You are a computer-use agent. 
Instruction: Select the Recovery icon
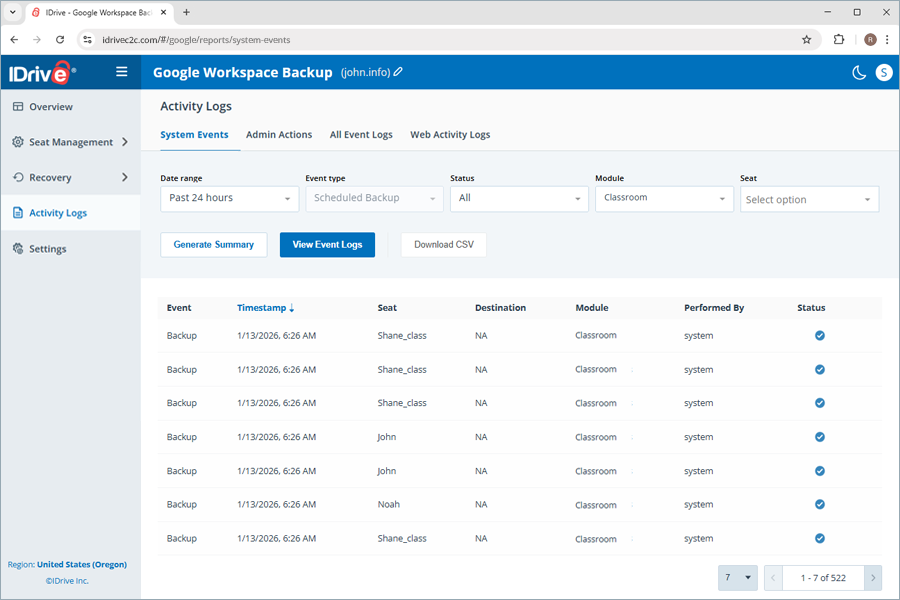coord(17,177)
